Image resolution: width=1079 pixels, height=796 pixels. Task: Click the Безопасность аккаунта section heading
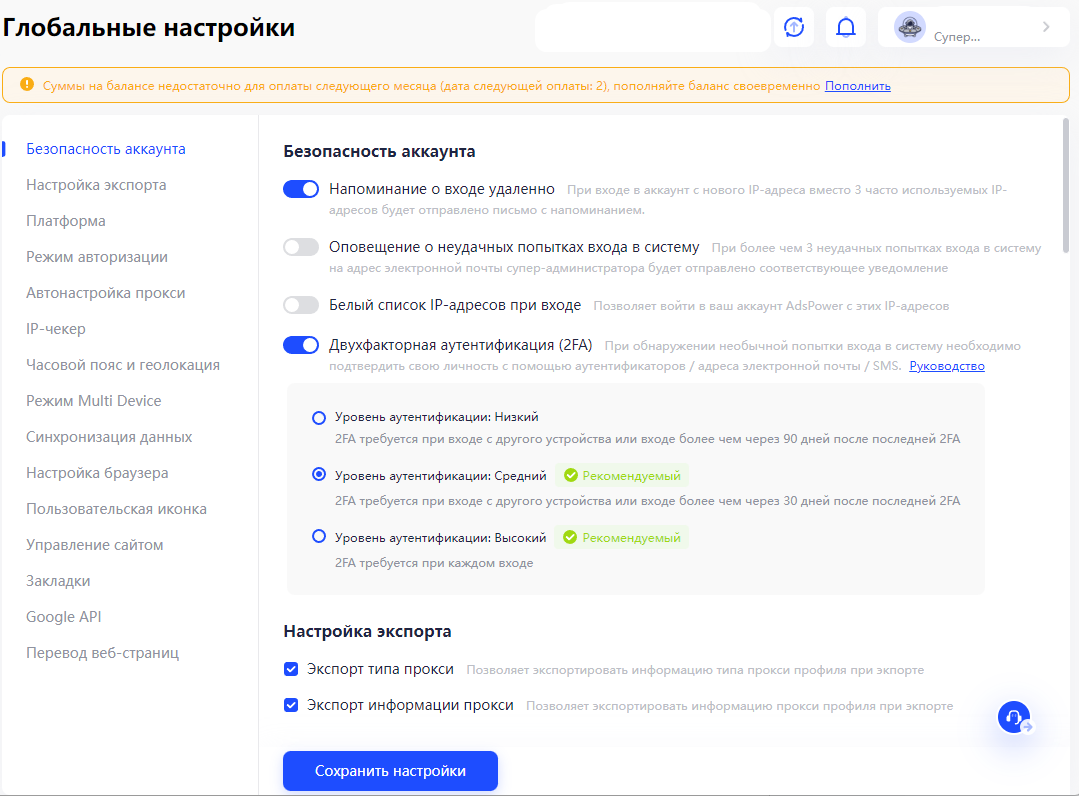click(379, 151)
